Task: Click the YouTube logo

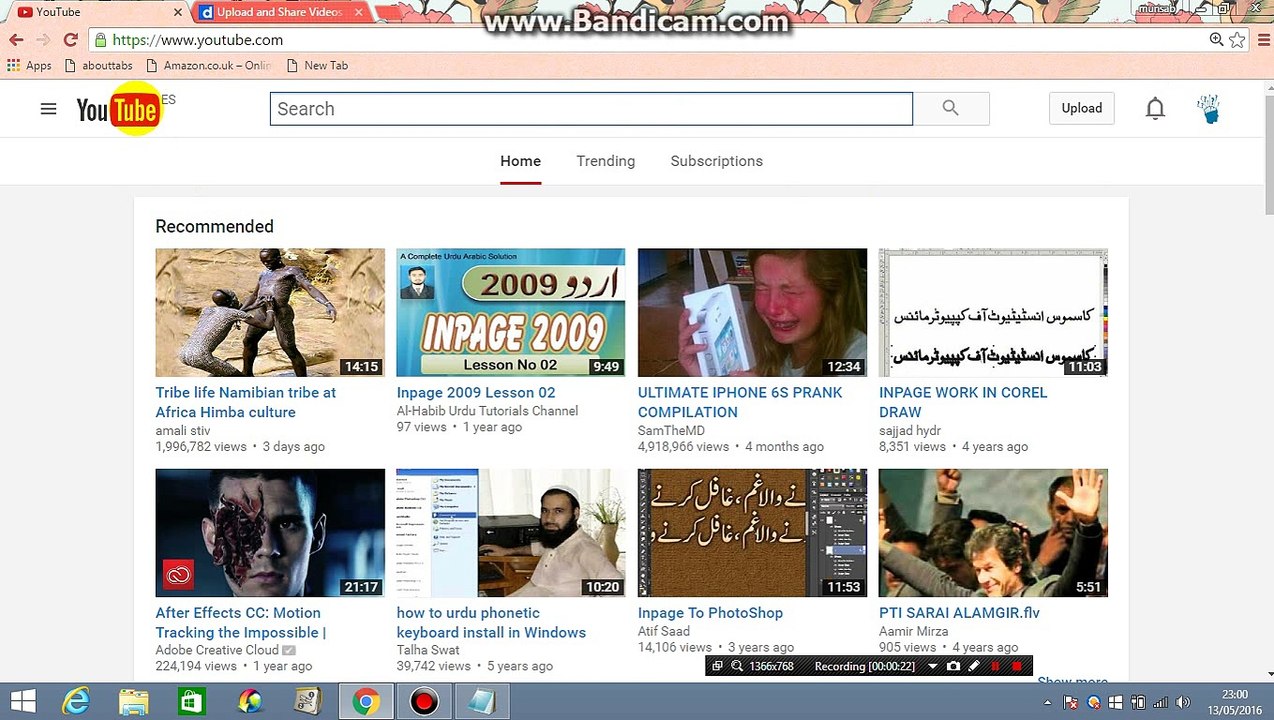Action: point(118,110)
